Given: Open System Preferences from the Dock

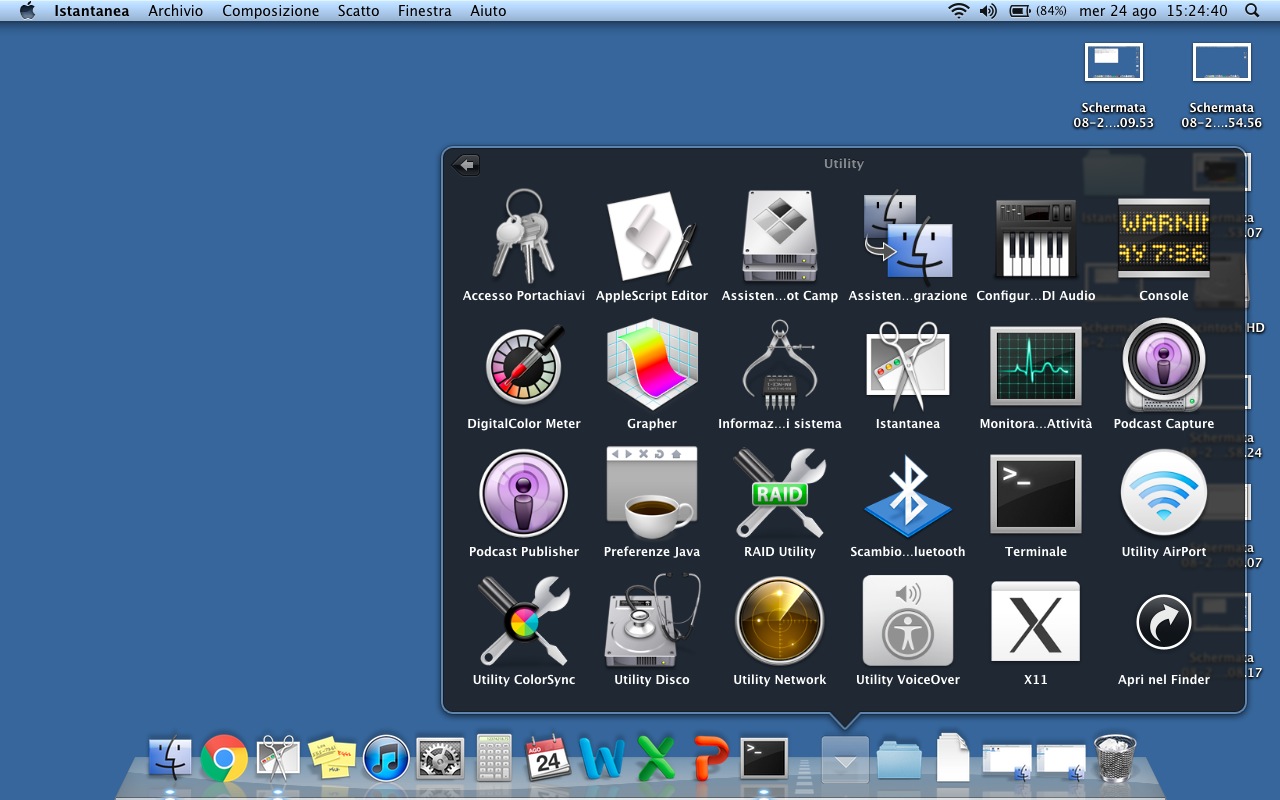Looking at the screenshot, I should (440, 759).
